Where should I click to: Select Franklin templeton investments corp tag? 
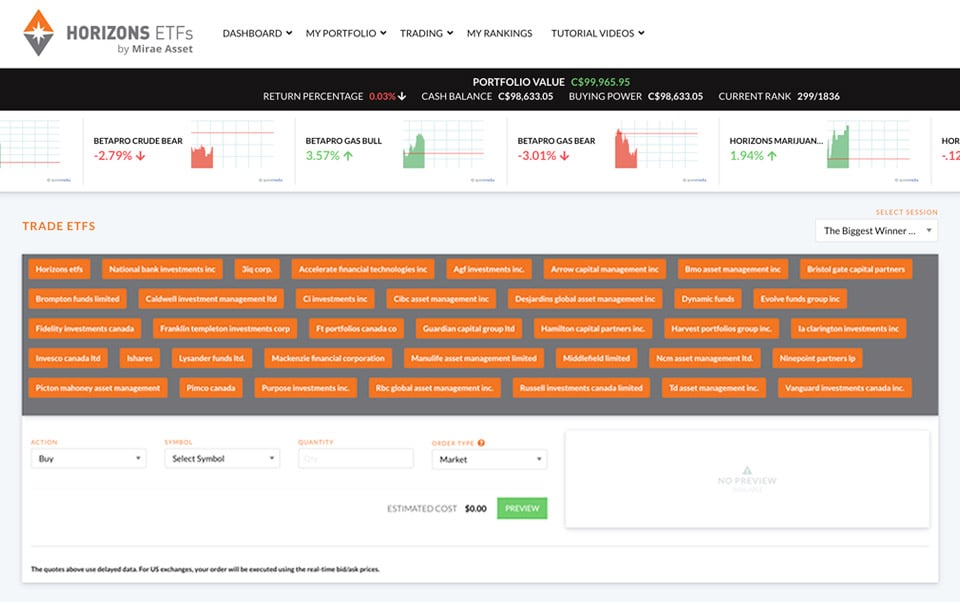225,328
